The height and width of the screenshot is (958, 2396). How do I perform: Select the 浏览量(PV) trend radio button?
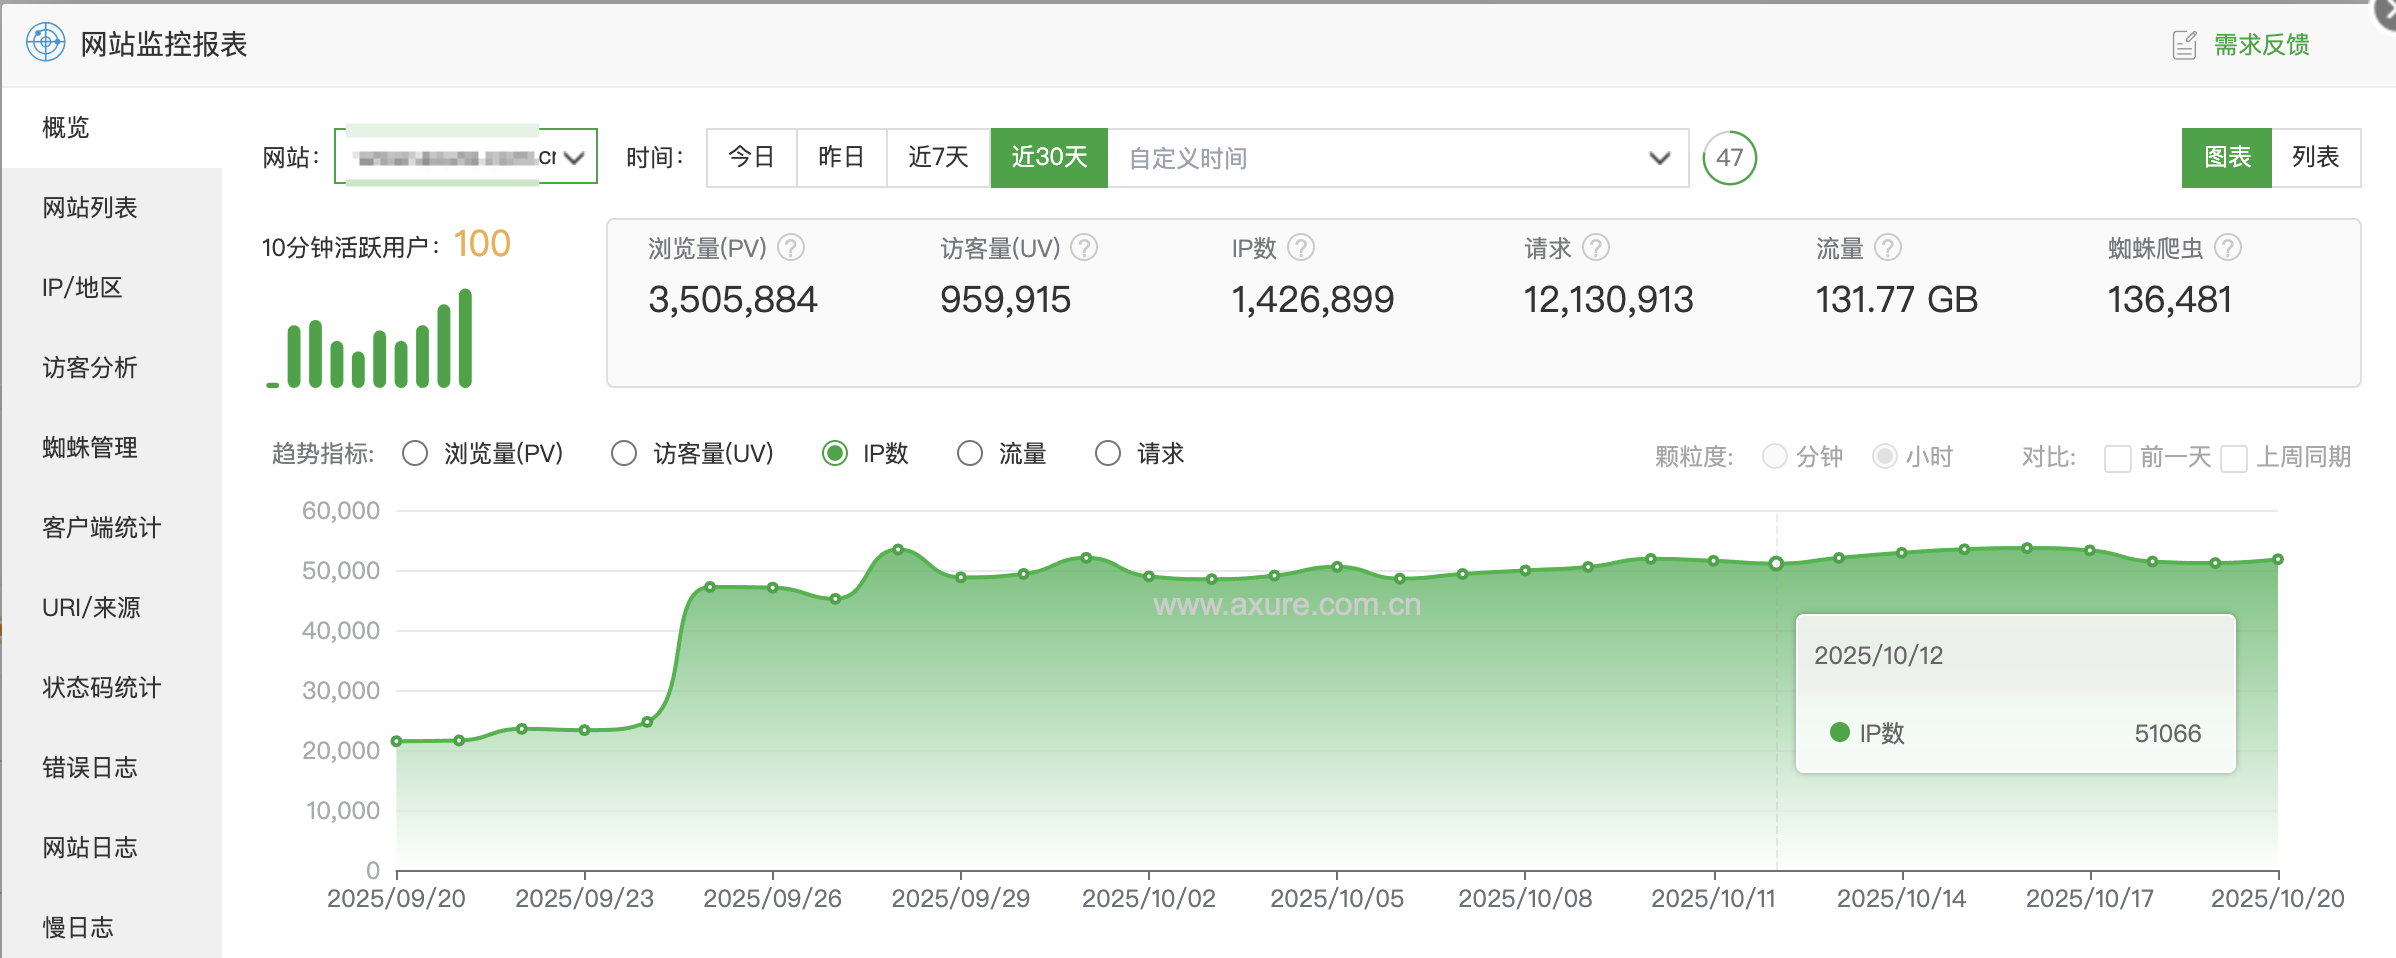click(x=415, y=454)
